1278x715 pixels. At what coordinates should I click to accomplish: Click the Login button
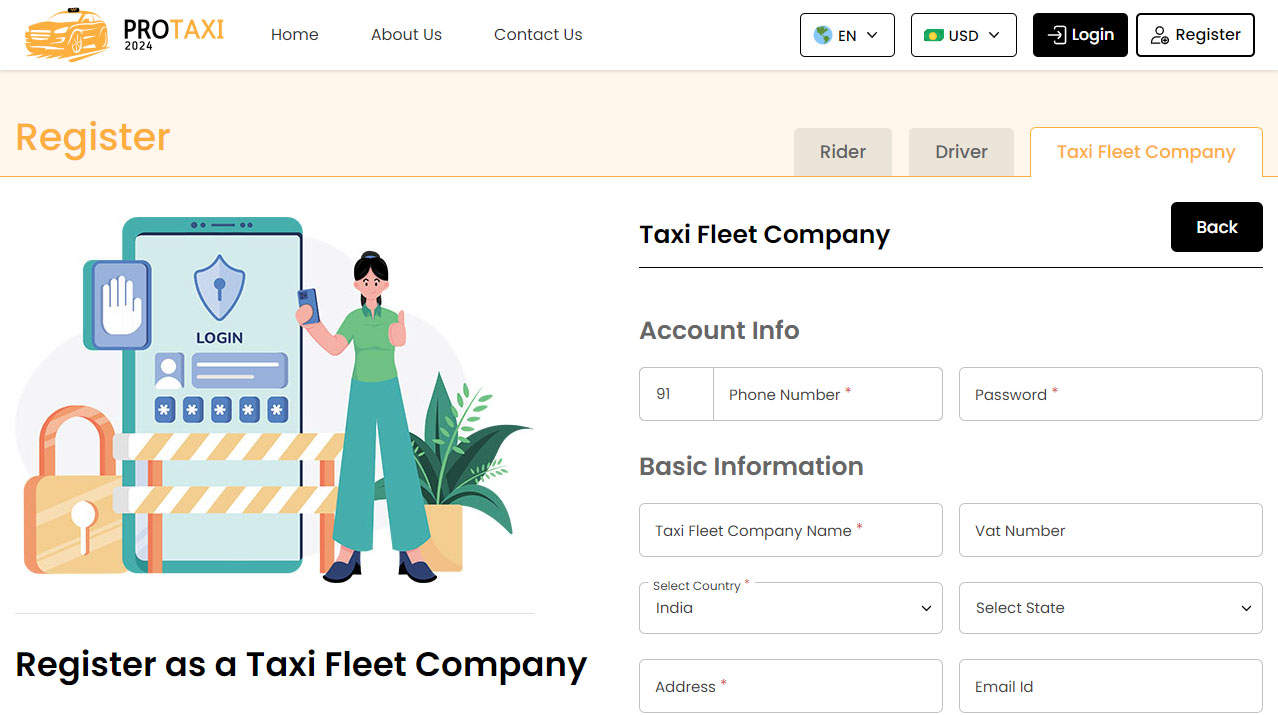(1080, 35)
